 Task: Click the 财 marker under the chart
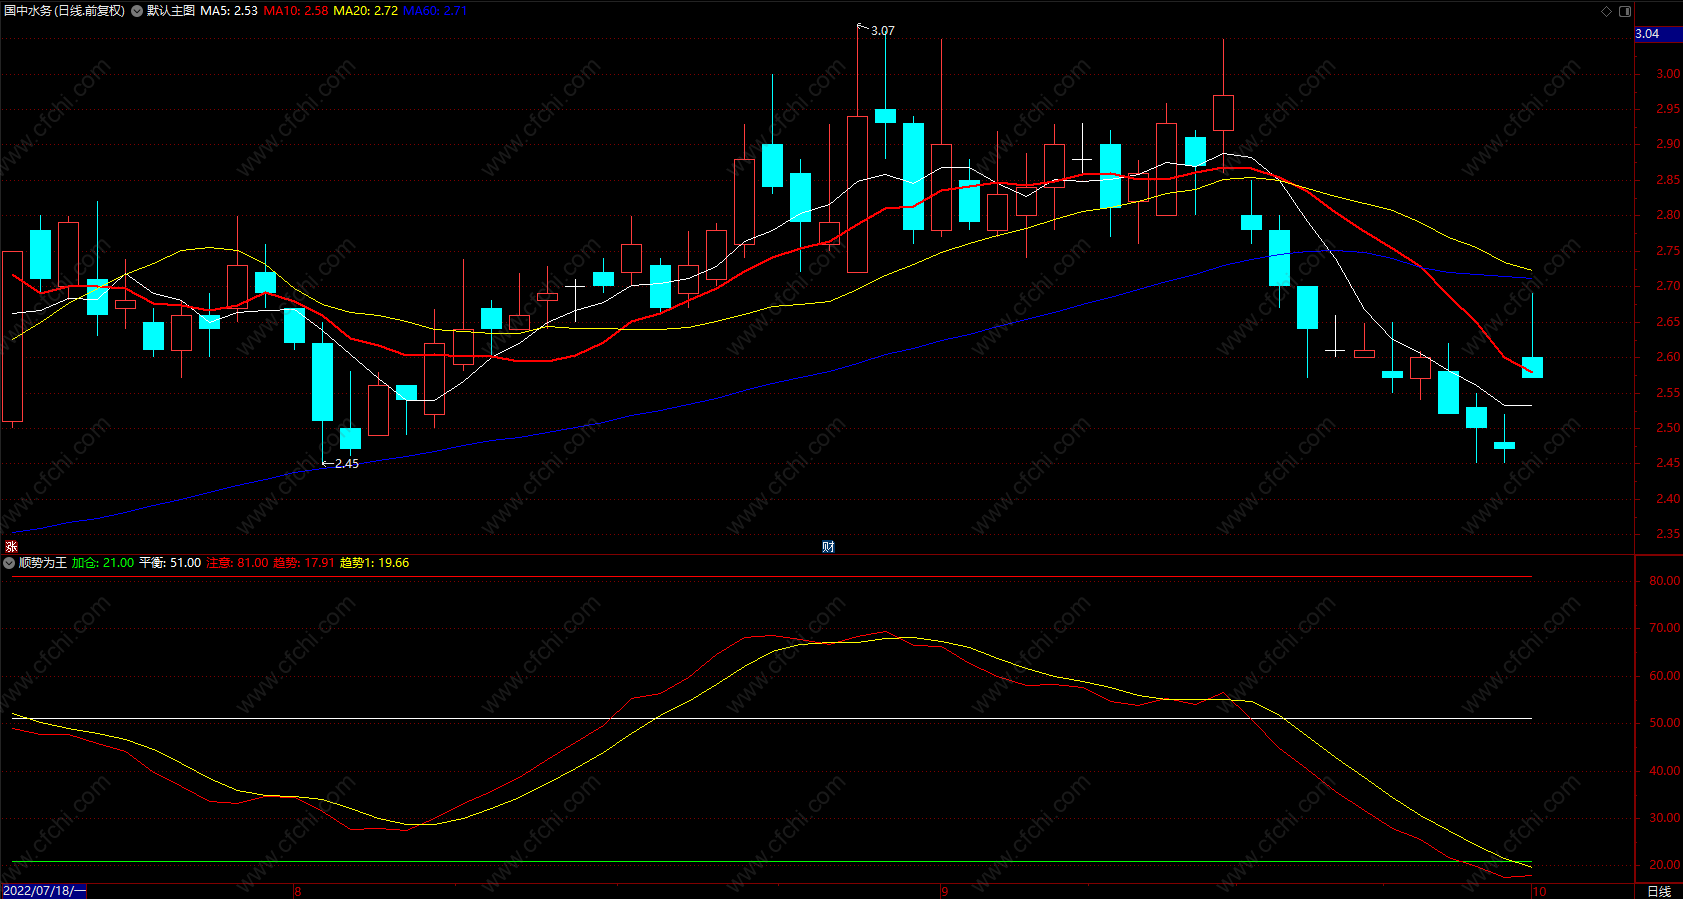(x=828, y=546)
